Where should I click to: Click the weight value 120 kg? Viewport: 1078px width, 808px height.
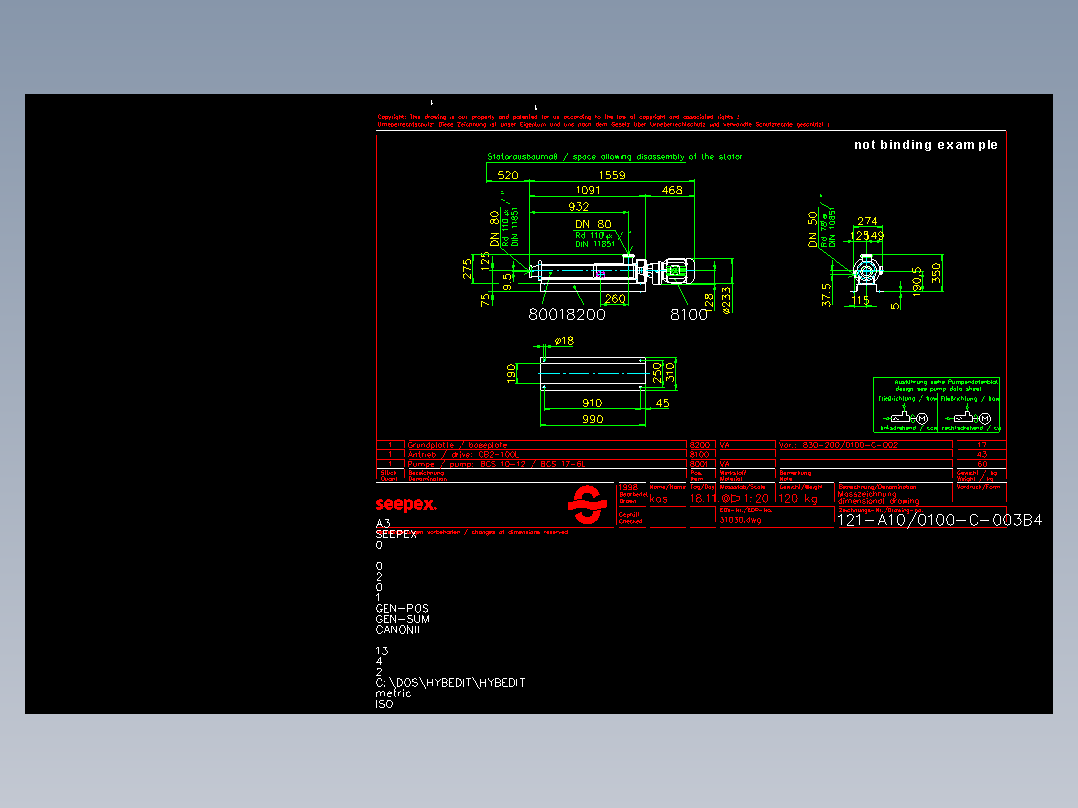click(798, 497)
